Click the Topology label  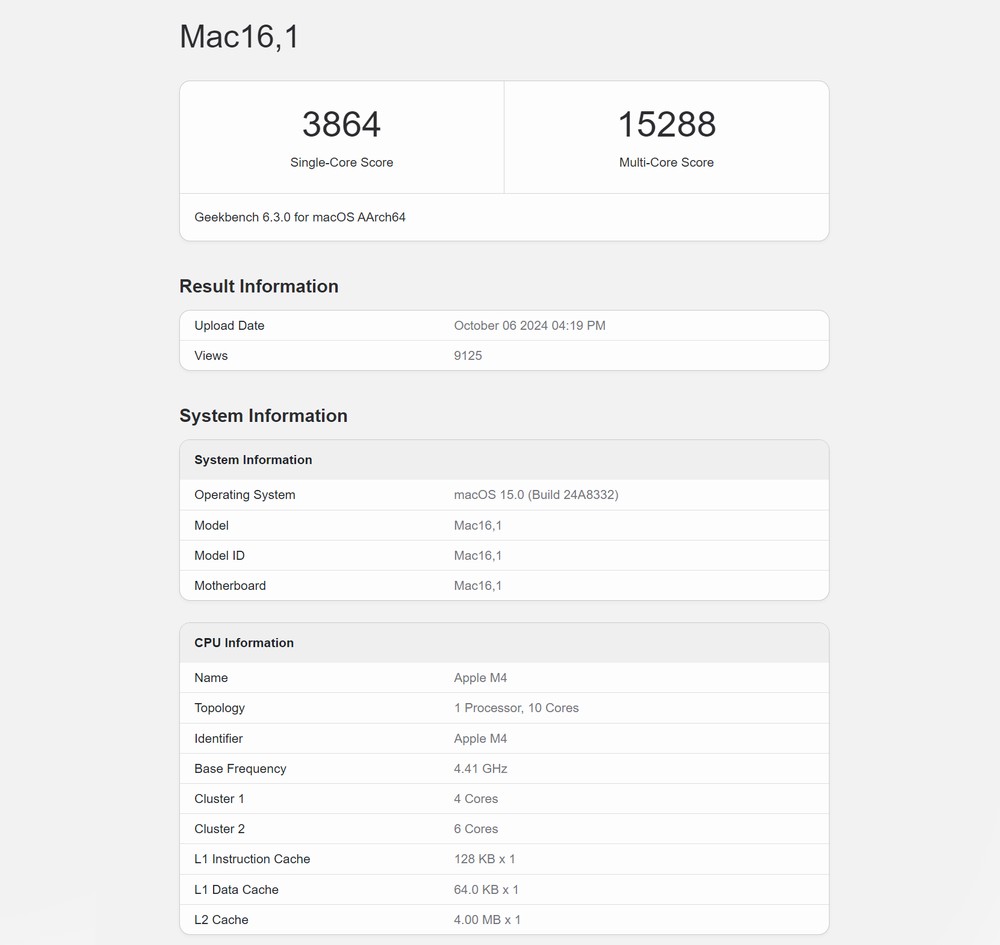click(219, 708)
